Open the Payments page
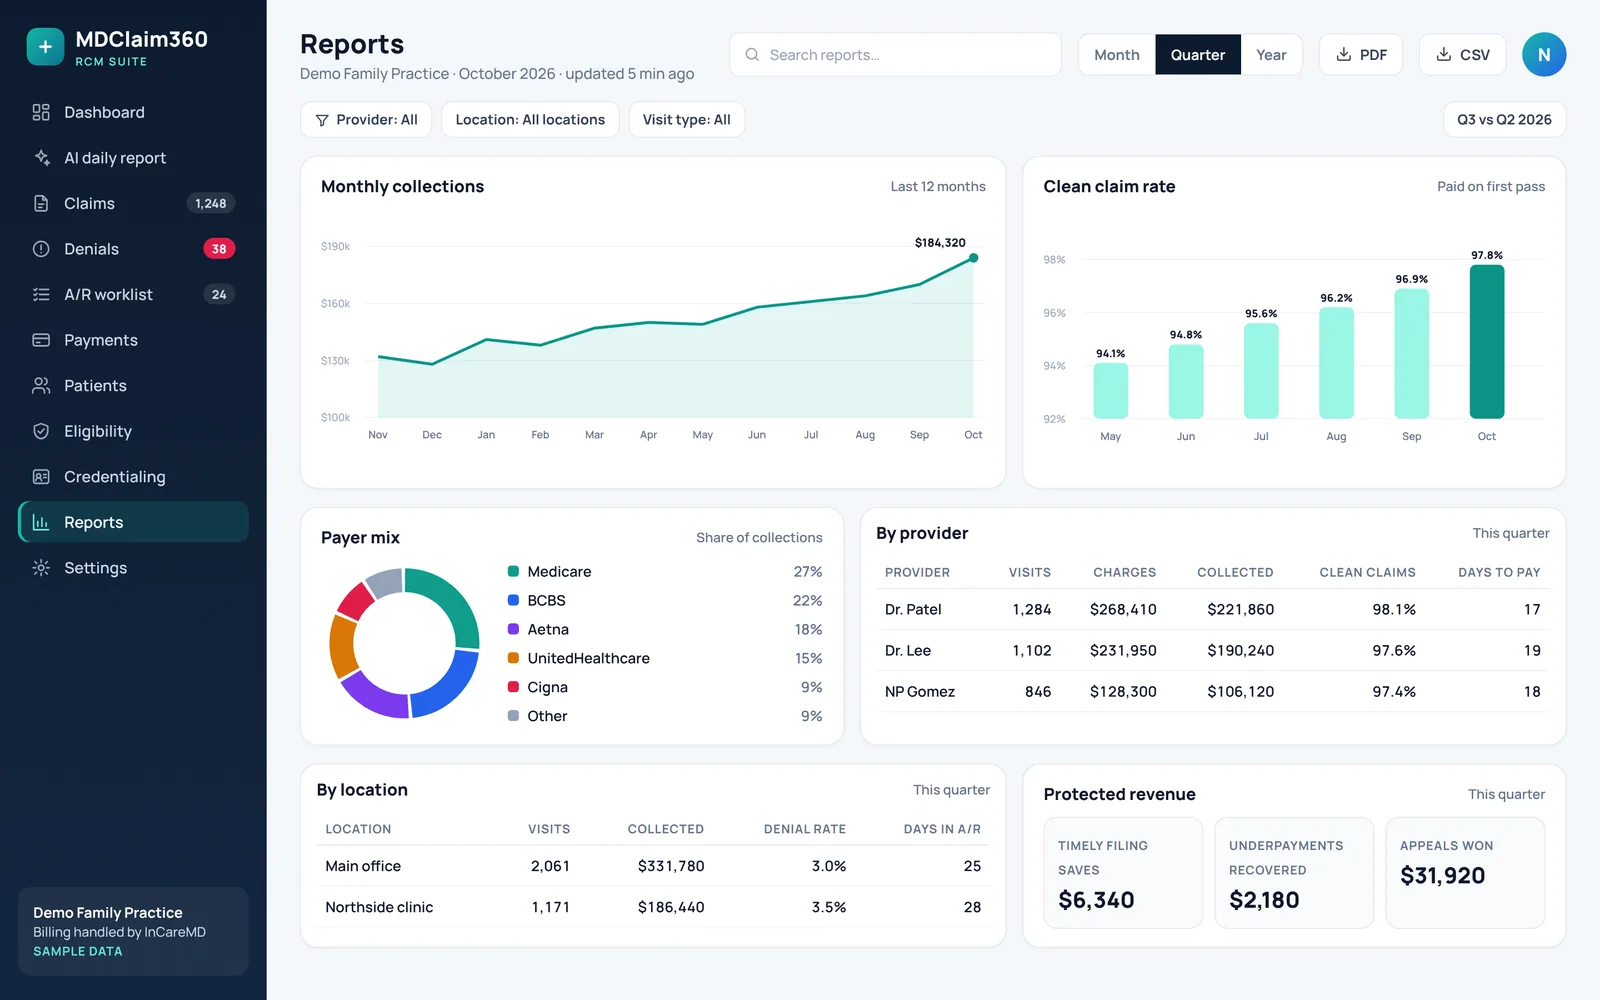 point(133,340)
